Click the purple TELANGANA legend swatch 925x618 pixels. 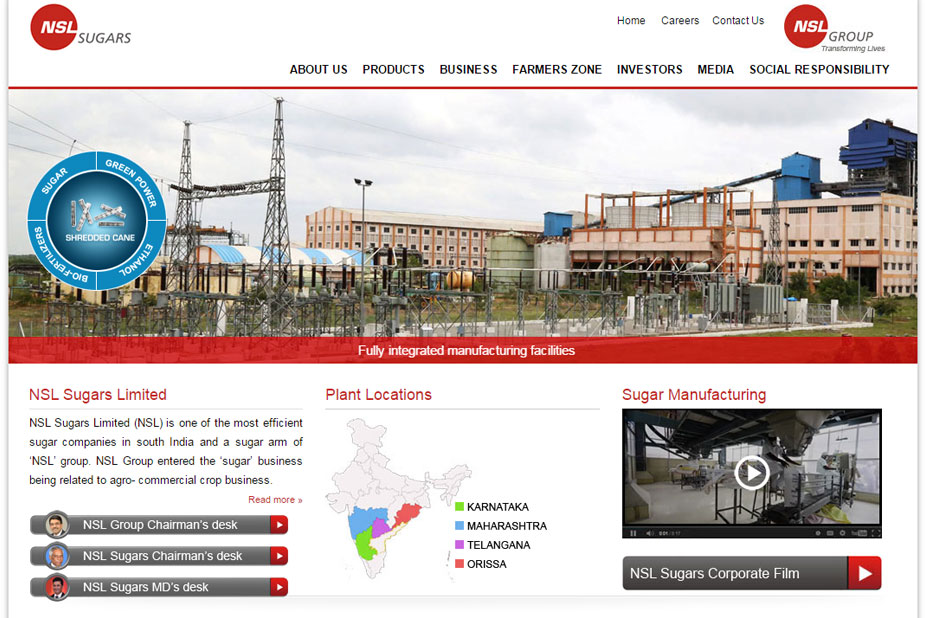pos(459,545)
